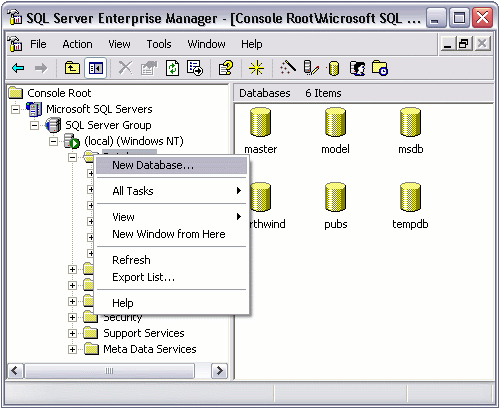Screen dimensions: 499x408
Task: Select the pubs database icon
Action: [335, 197]
